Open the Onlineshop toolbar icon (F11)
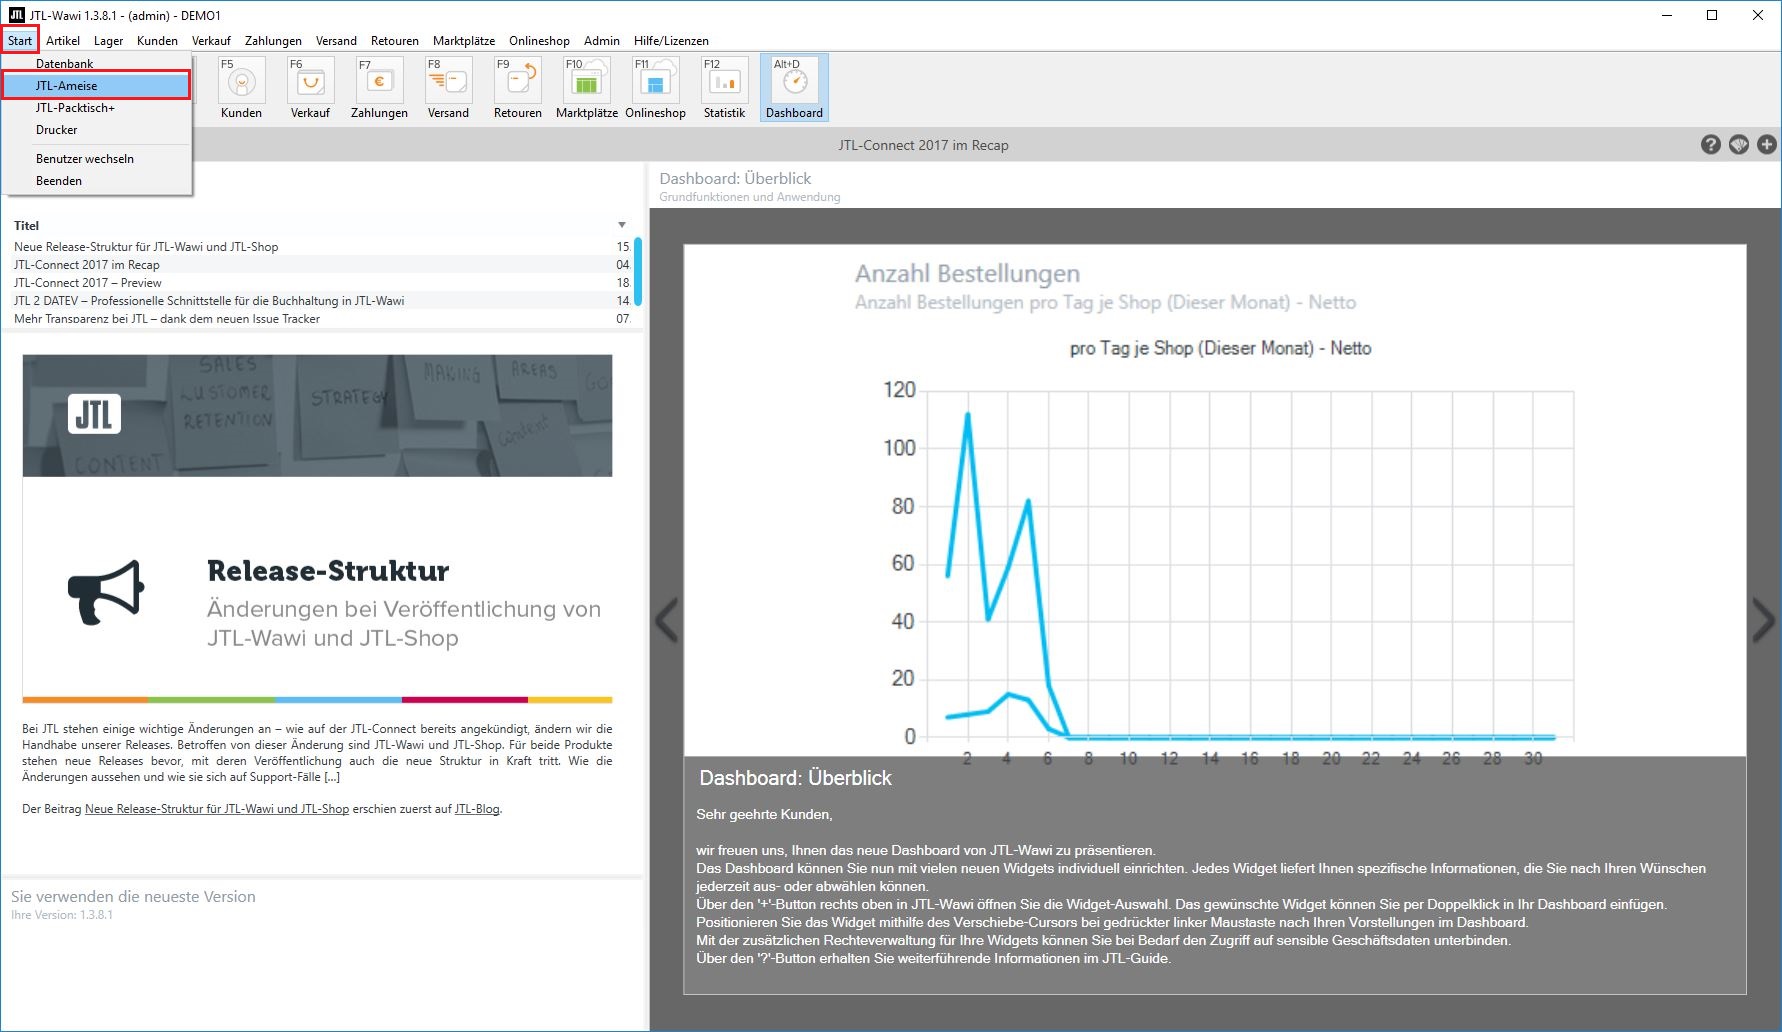Viewport: 1782px width, 1032px height. [655, 88]
